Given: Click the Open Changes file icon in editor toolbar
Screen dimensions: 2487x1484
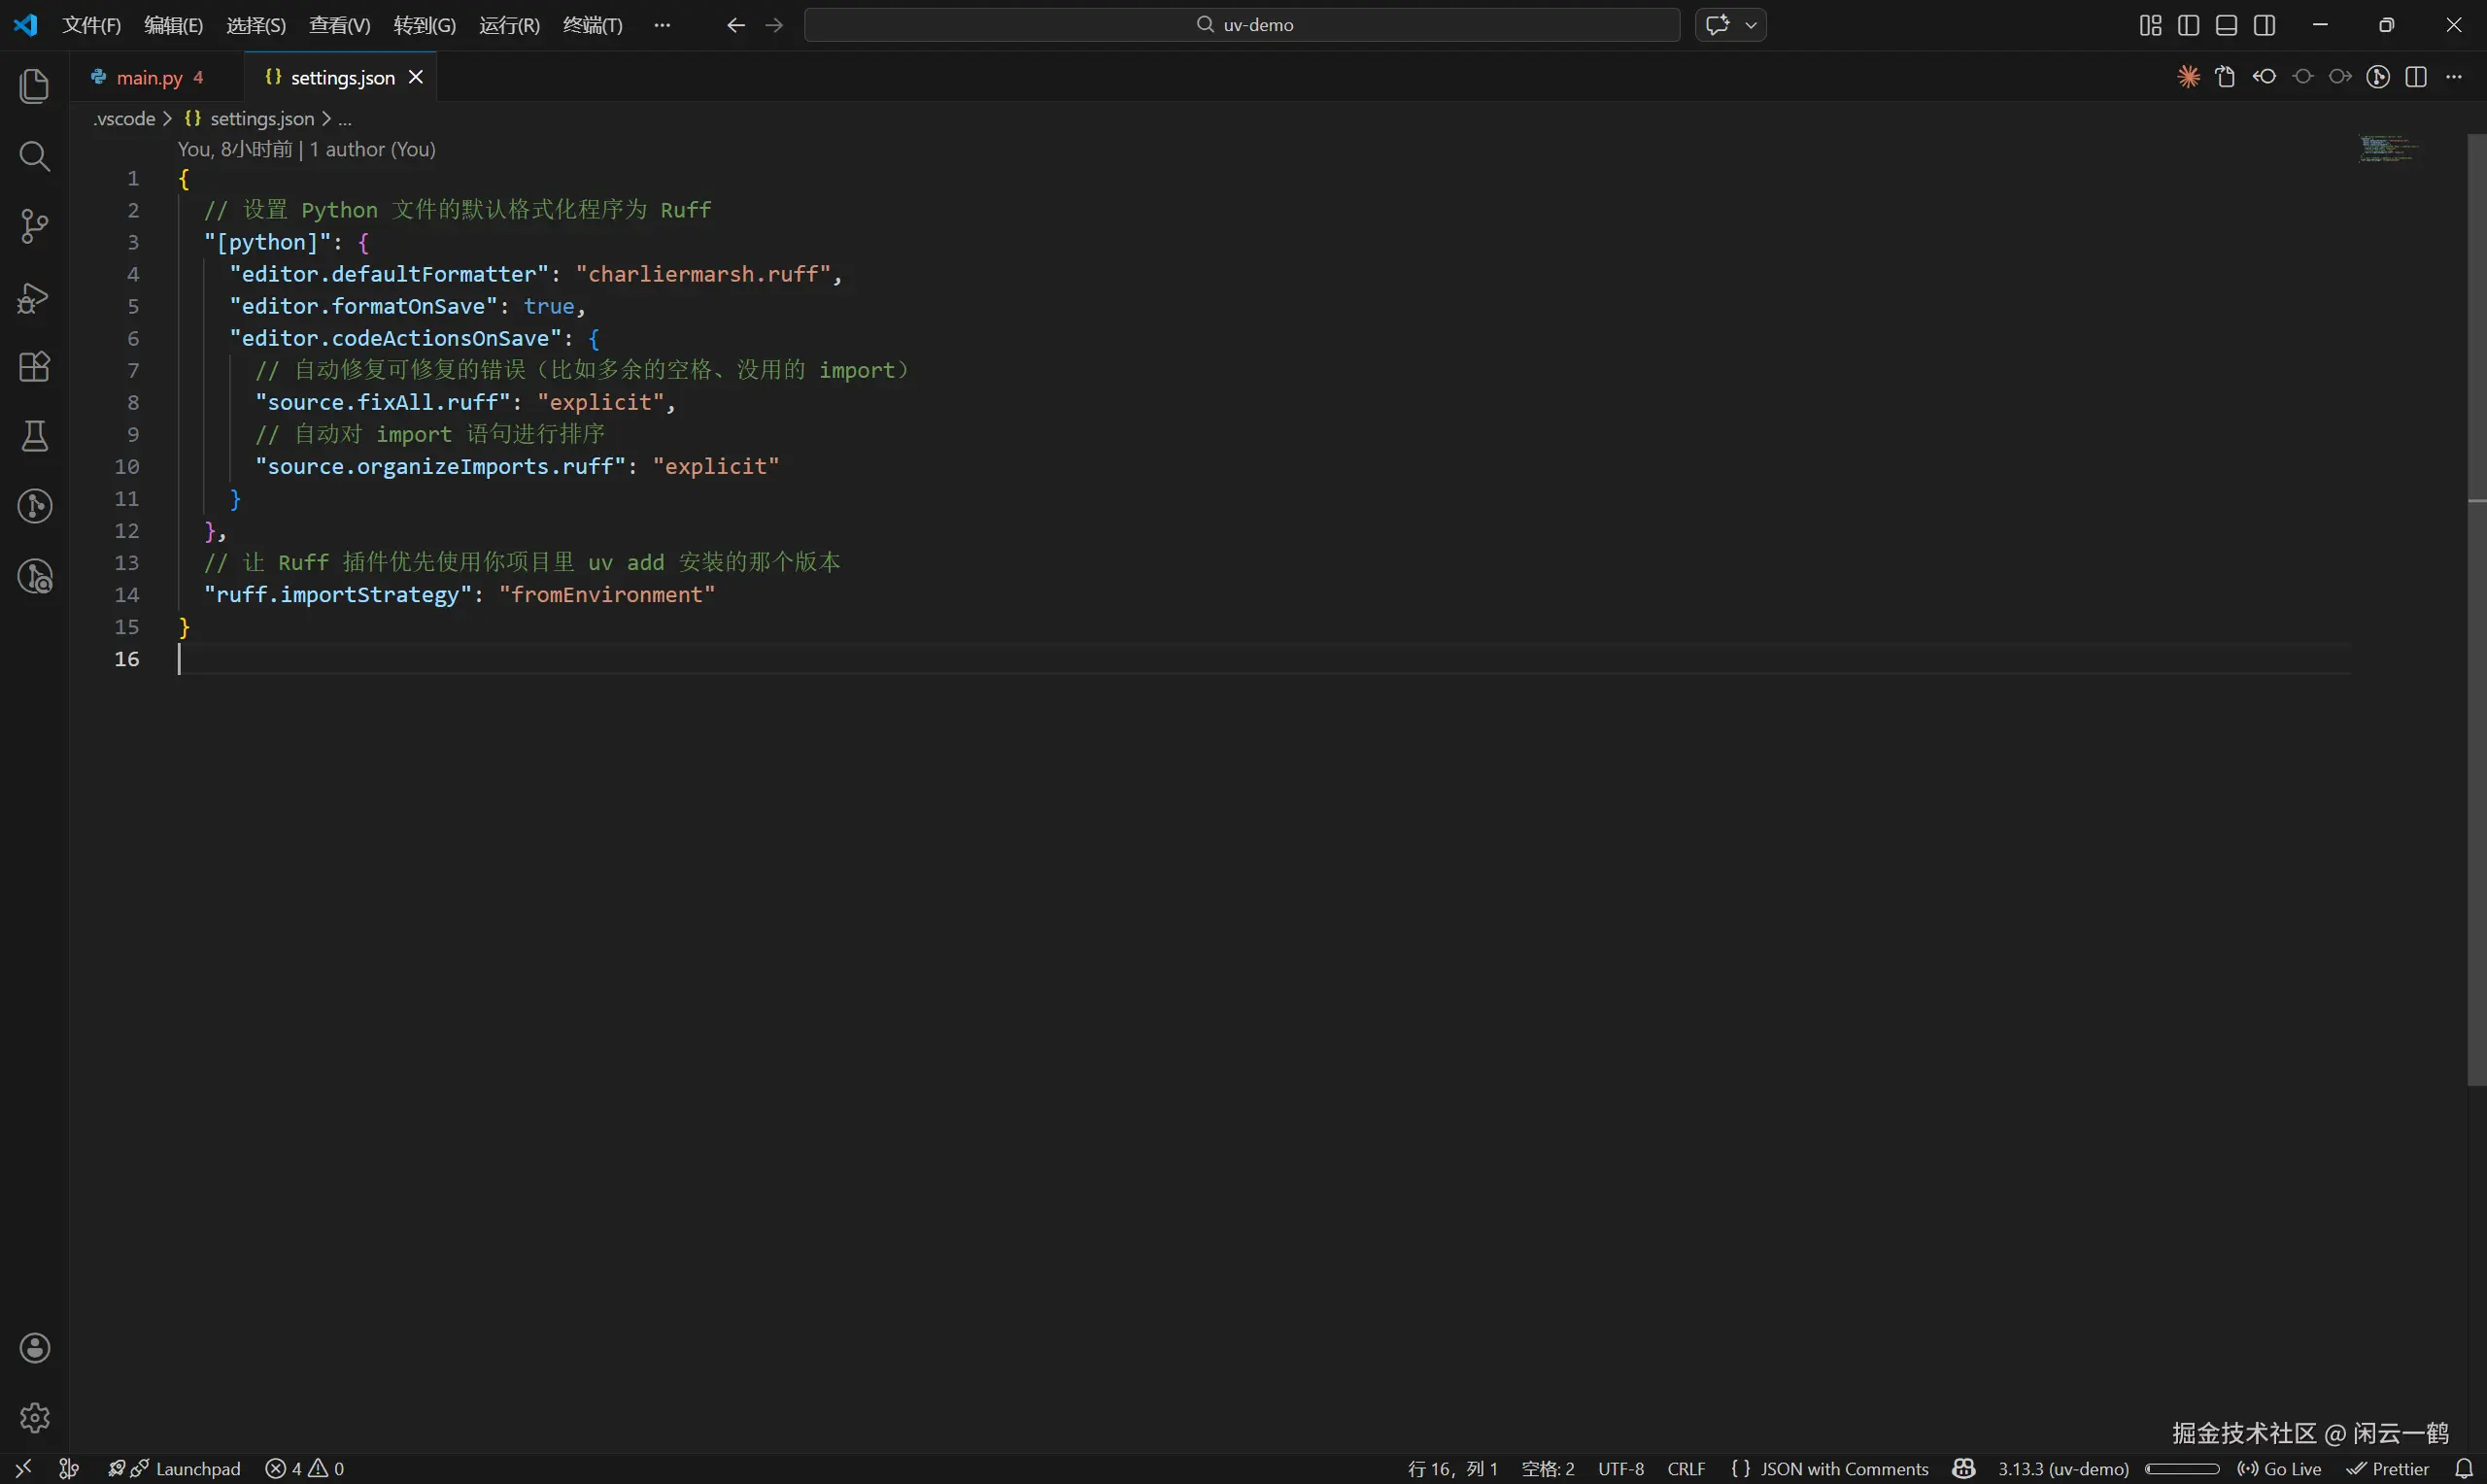Looking at the screenshot, I should [x=2226, y=77].
